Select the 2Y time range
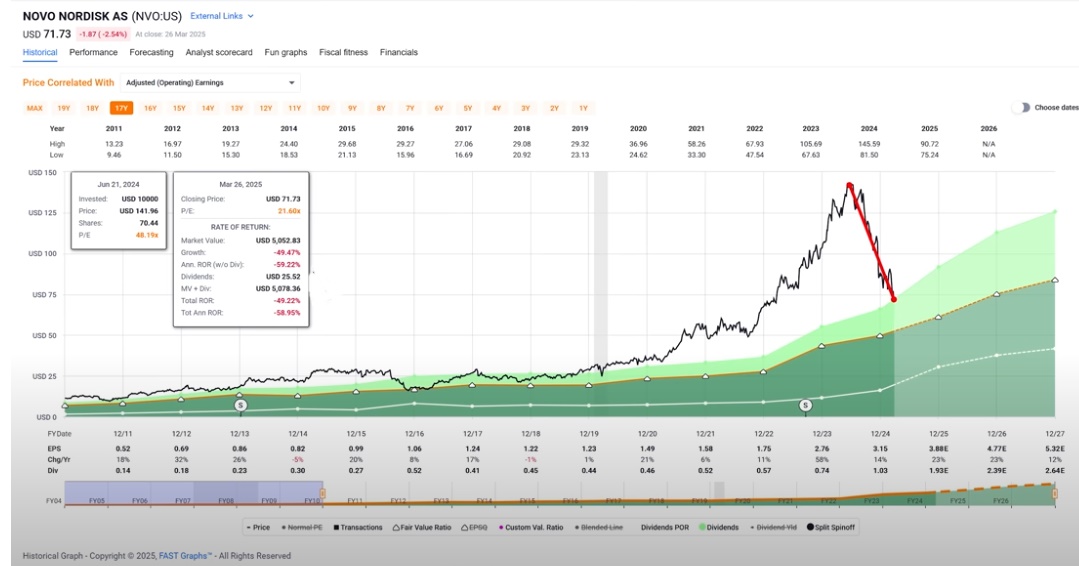 (555, 108)
